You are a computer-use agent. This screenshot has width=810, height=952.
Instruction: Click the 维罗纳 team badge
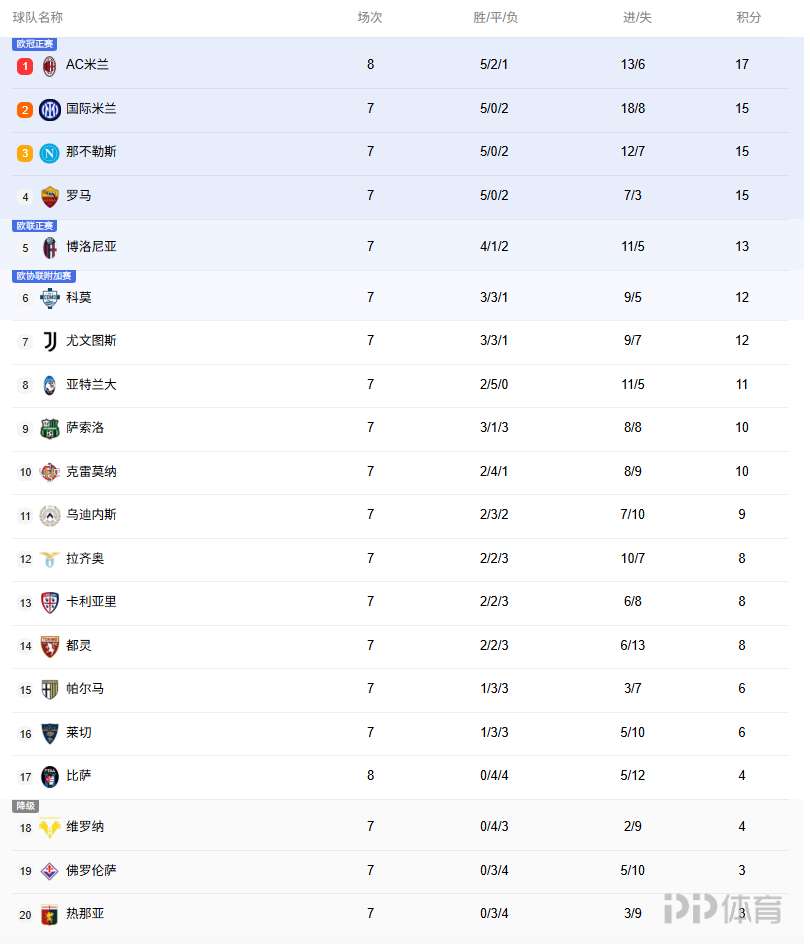[x=50, y=828]
